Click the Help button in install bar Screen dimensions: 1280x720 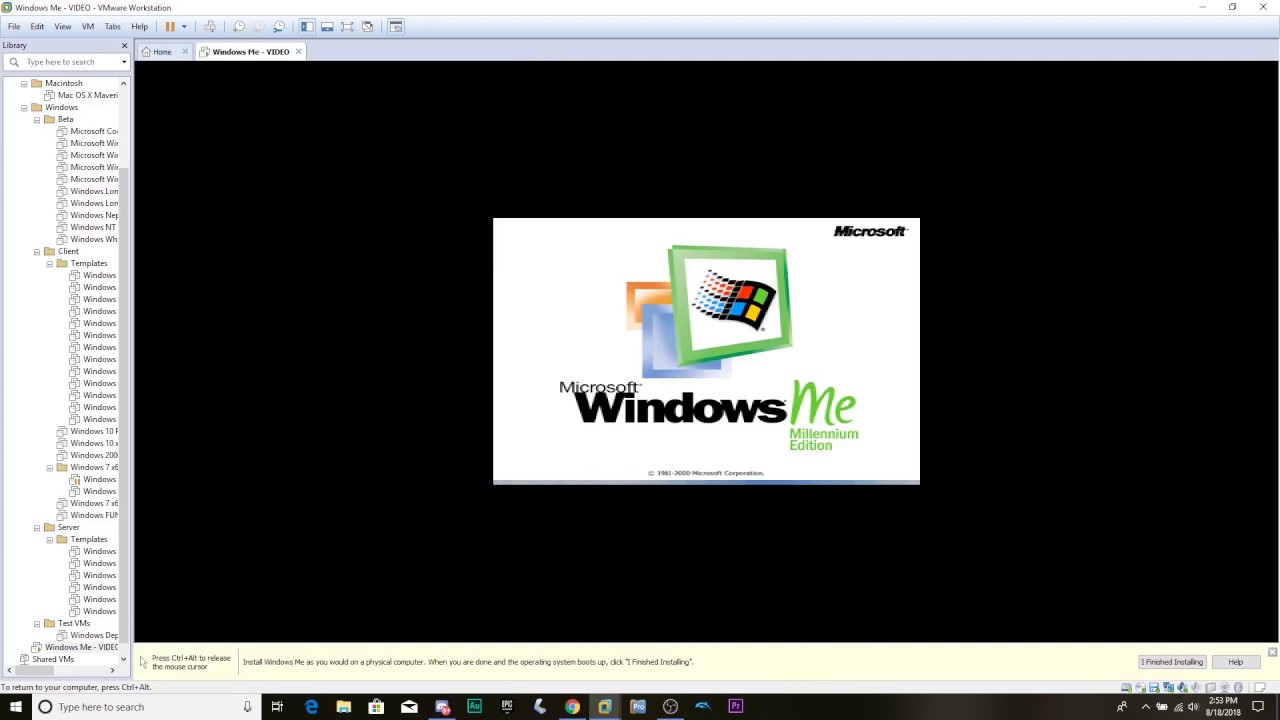1235,662
